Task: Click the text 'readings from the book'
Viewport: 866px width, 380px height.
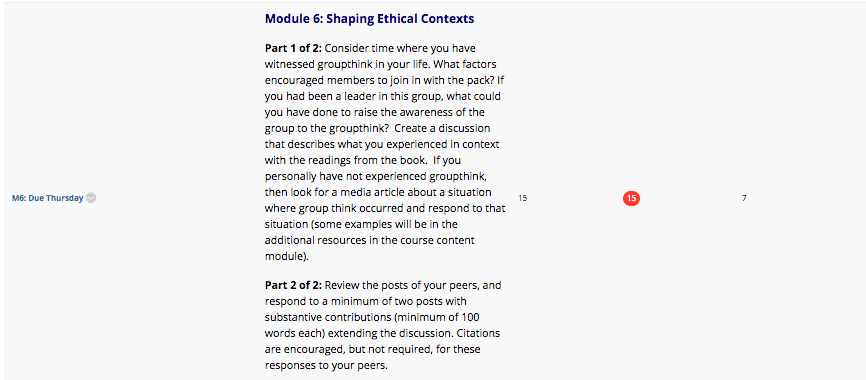Action: point(358,161)
